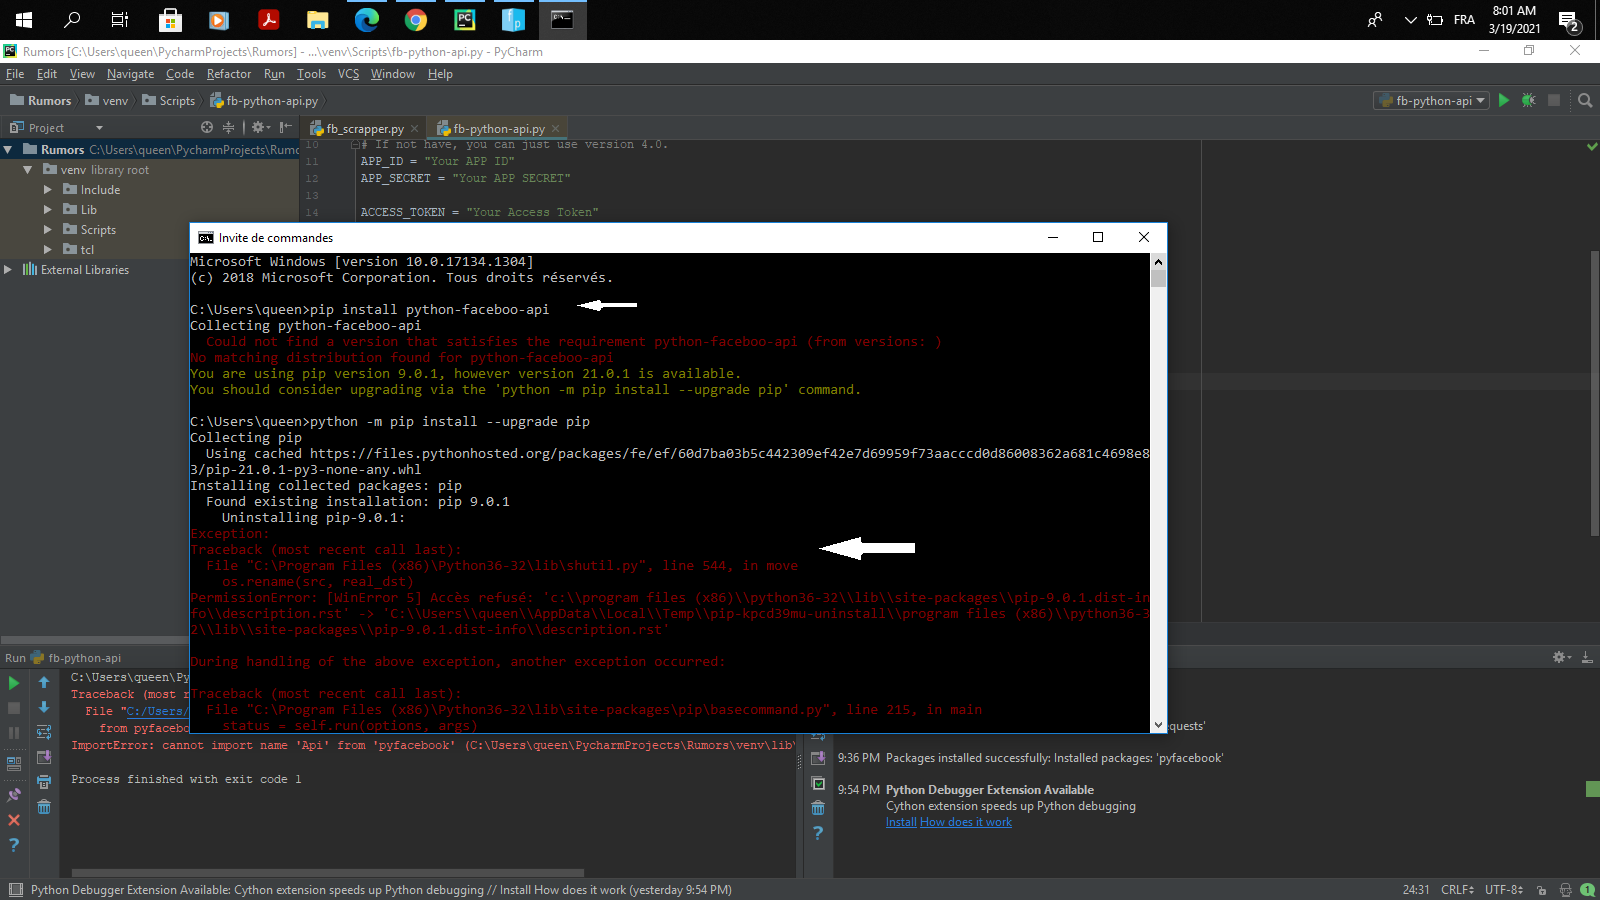The image size is (1600, 900).
Task: Click scroll-down arrow of command prompt scrollbar
Action: tap(1158, 725)
